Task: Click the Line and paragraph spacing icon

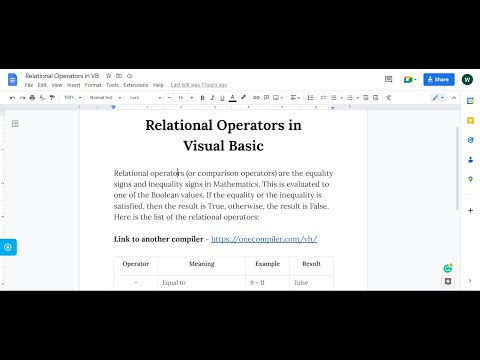Action: (x=310, y=98)
